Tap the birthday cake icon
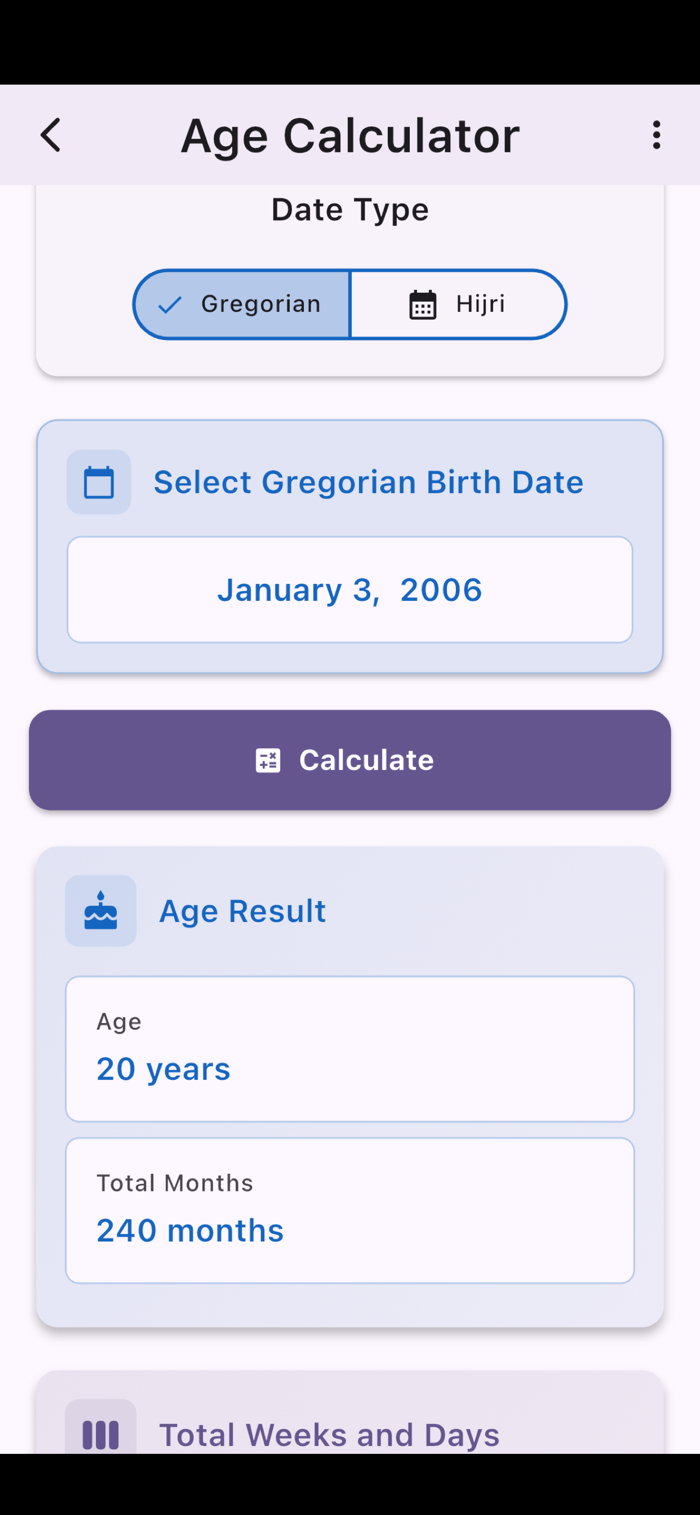Viewport: 700px width, 1515px height. click(x=101, y=911)
